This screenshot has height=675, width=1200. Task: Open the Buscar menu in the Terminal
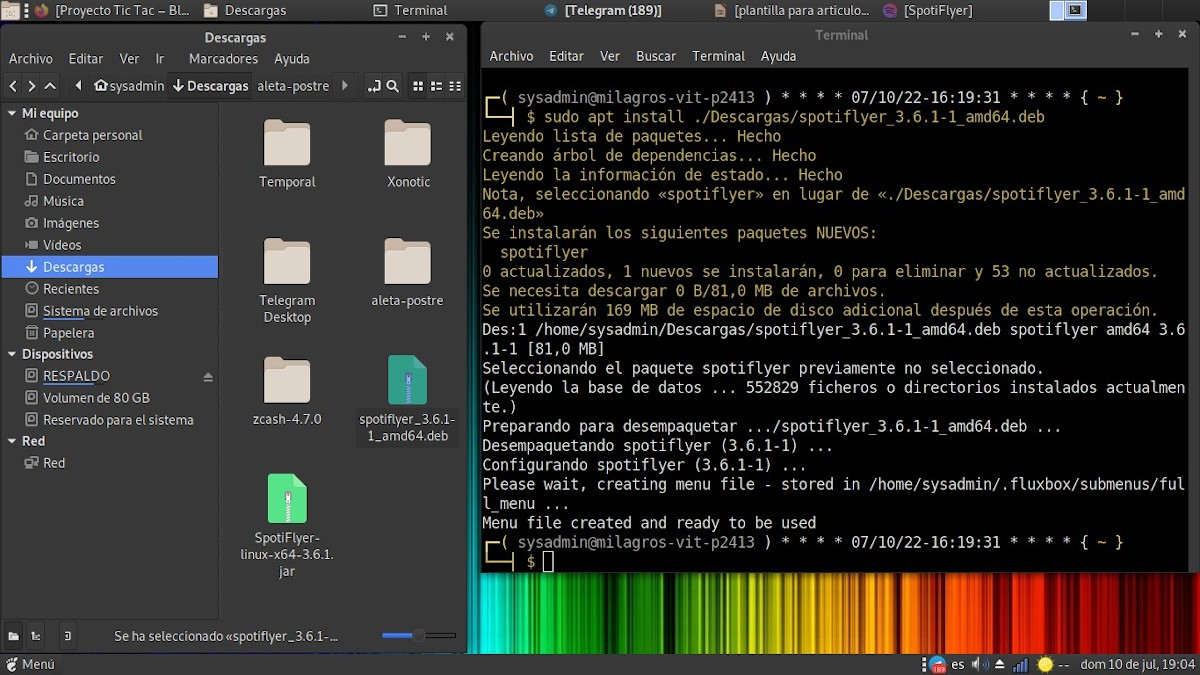[656, 56]
